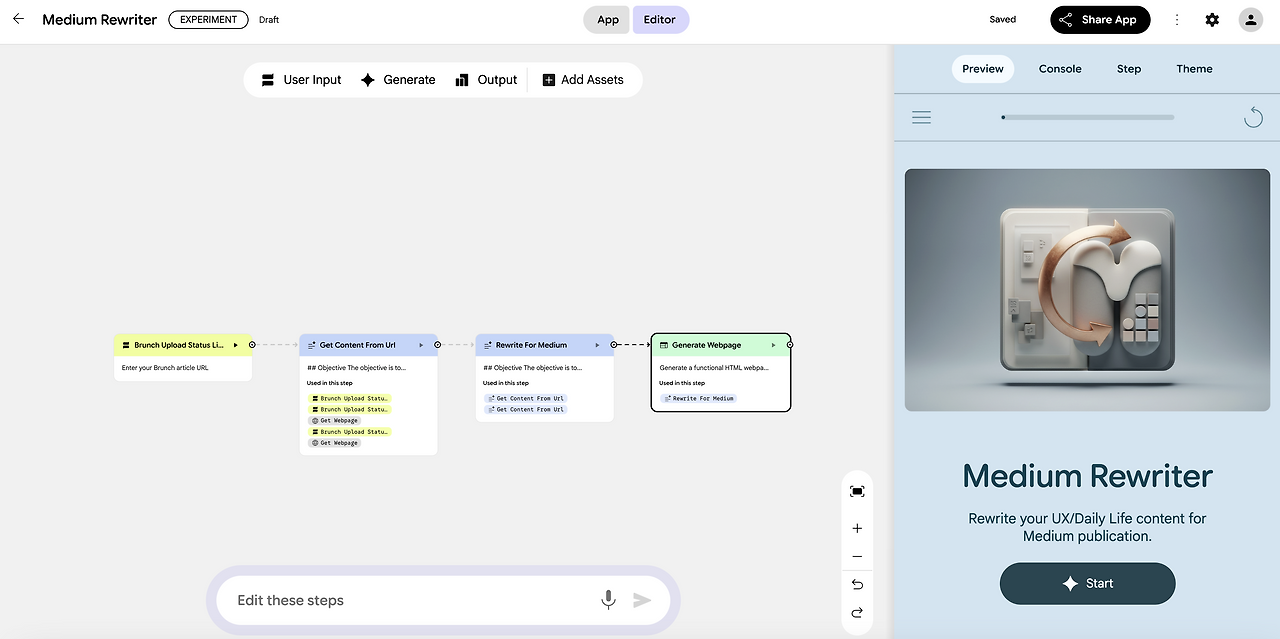
Task: Click the output port of Brunch Upload Status node
Action: point(252,345)
